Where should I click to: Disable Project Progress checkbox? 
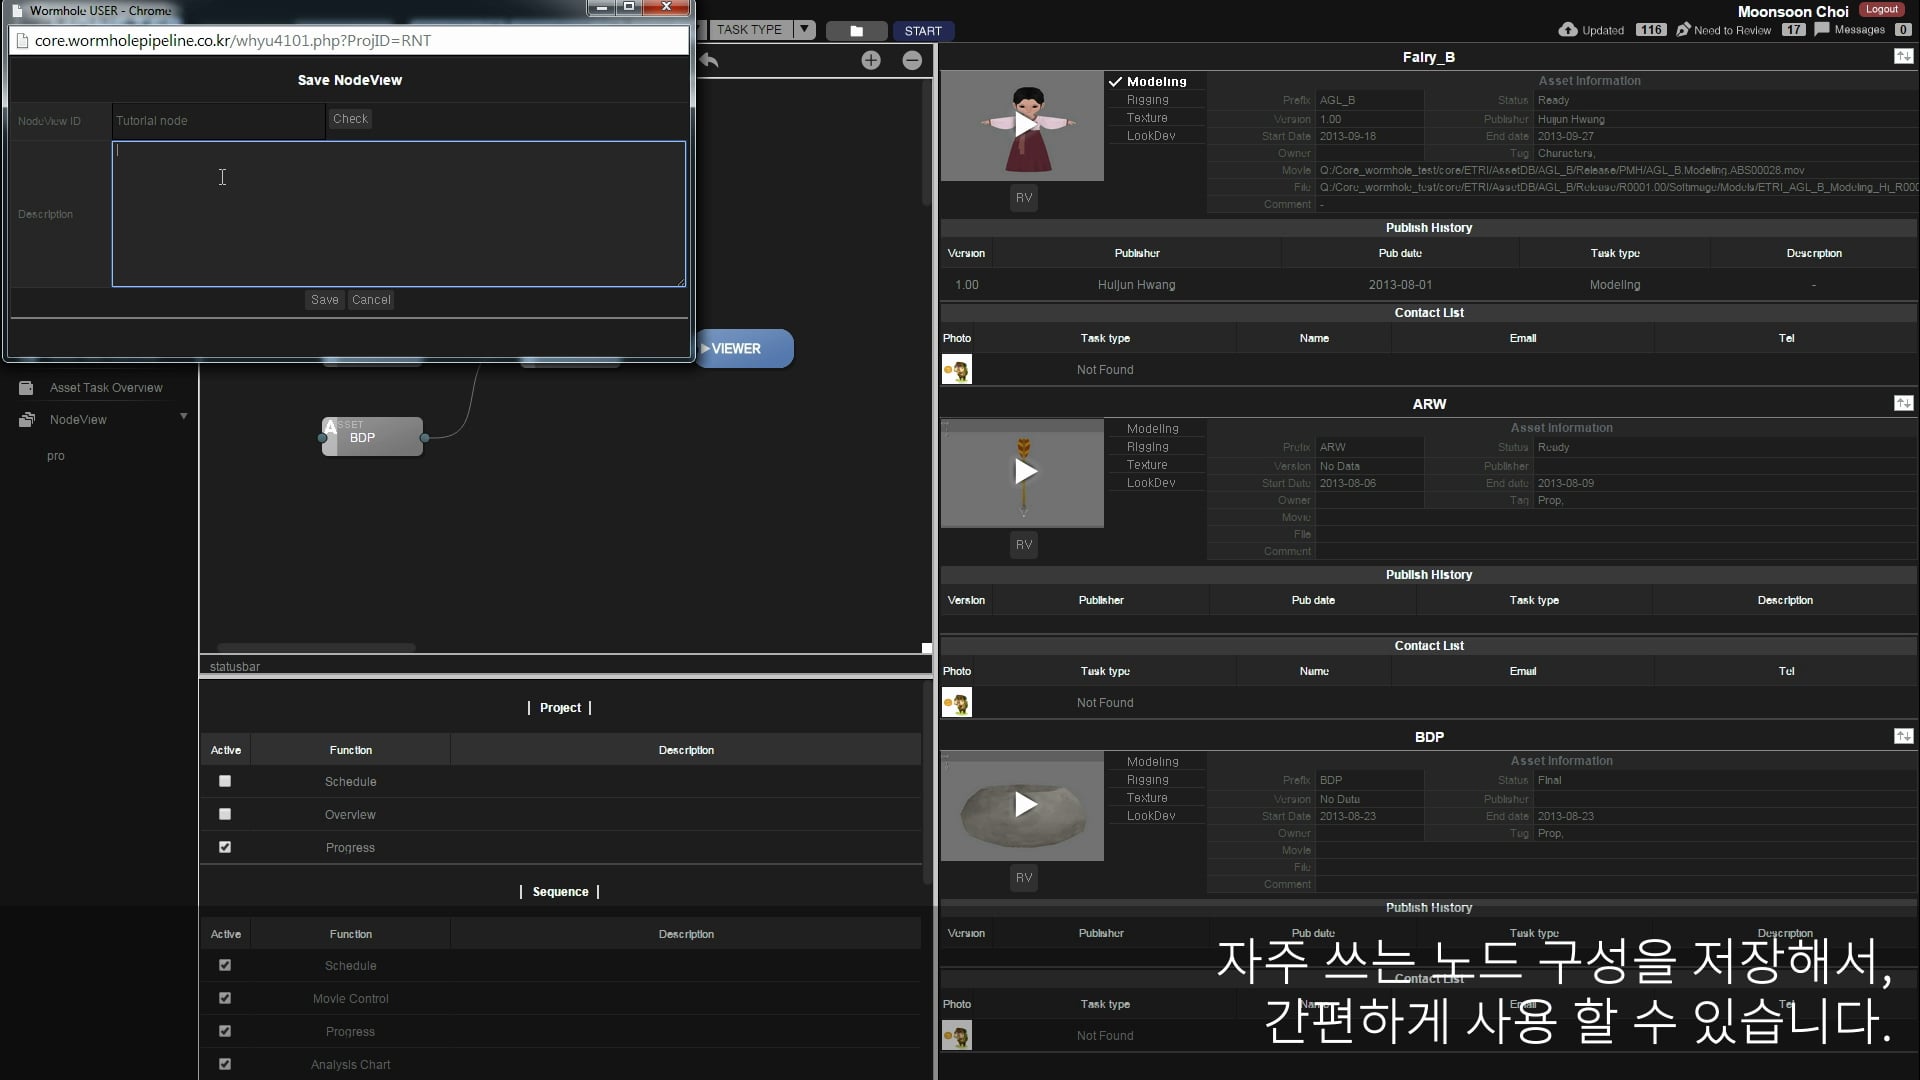click(x=225, y=847)
